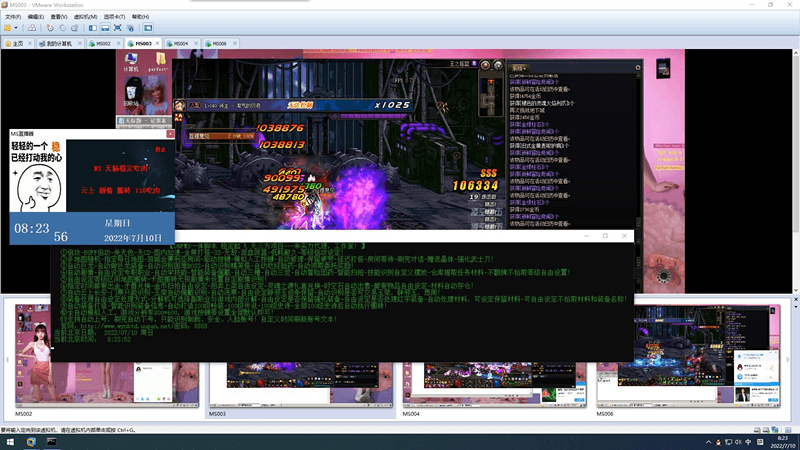Click the network tray icon
The height and width of the screenshot is (450, 800).
coord(728,442)
